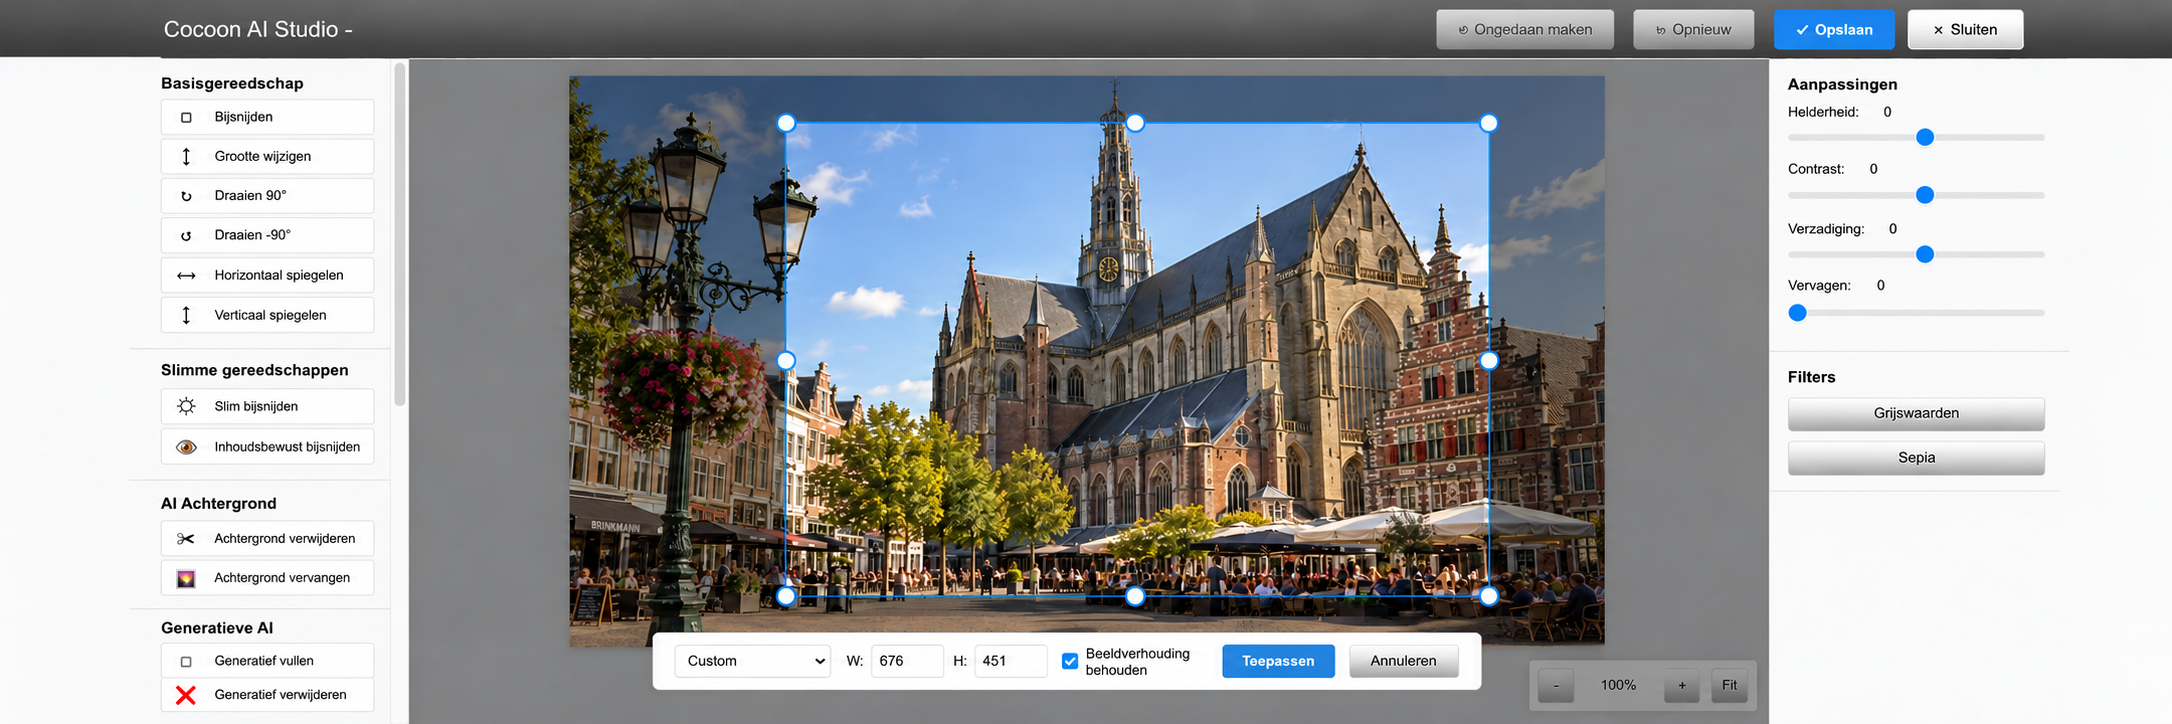Click the Contrast slider handle
The width and height of the screenshot is (2172, 724).
tap(1925, 195)
